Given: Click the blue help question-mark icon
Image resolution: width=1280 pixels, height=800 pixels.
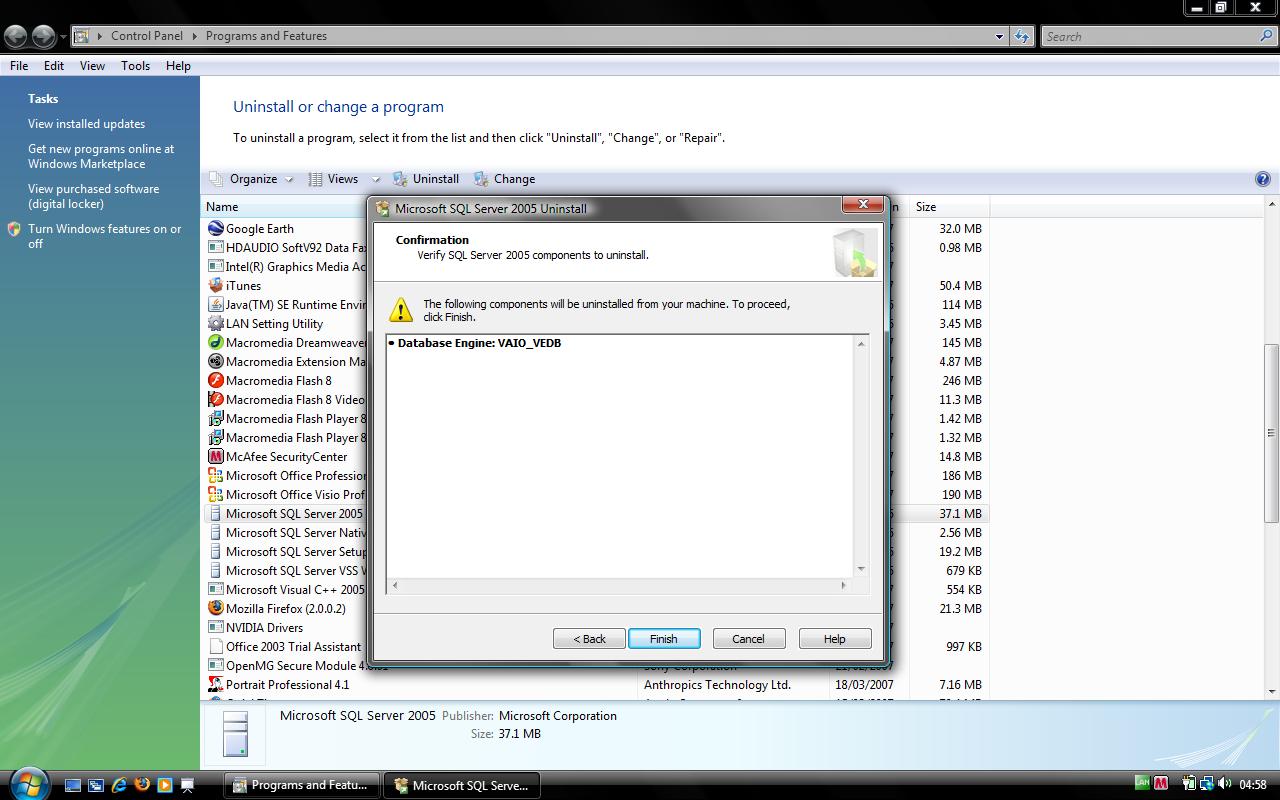Looking at the screenshot, I should (x=1262, y=179).
